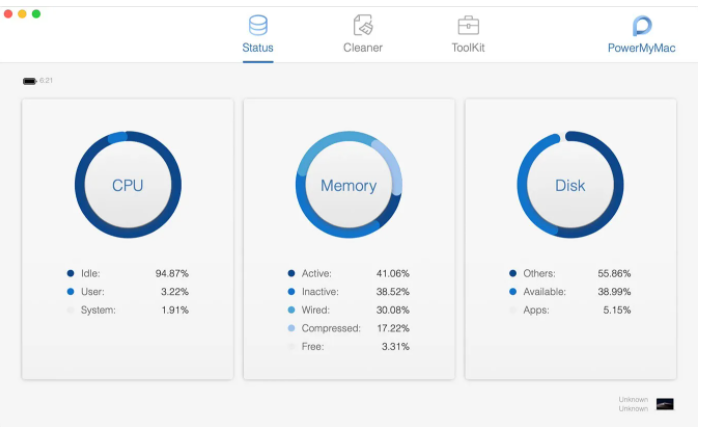Click the System: label

(x=98, y=310)
